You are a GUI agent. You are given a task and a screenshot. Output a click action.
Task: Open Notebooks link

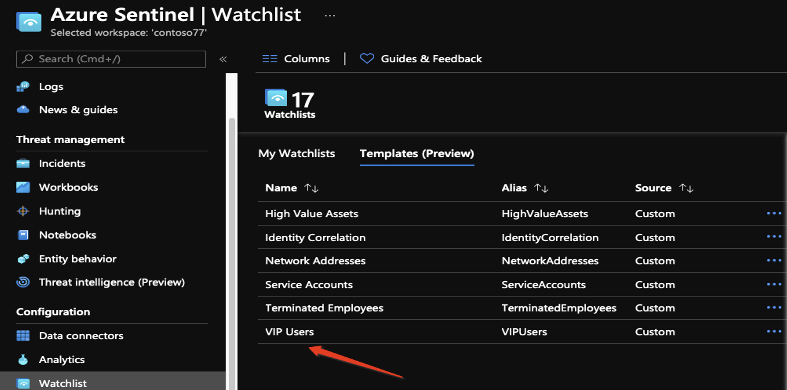tap(67, 235)
